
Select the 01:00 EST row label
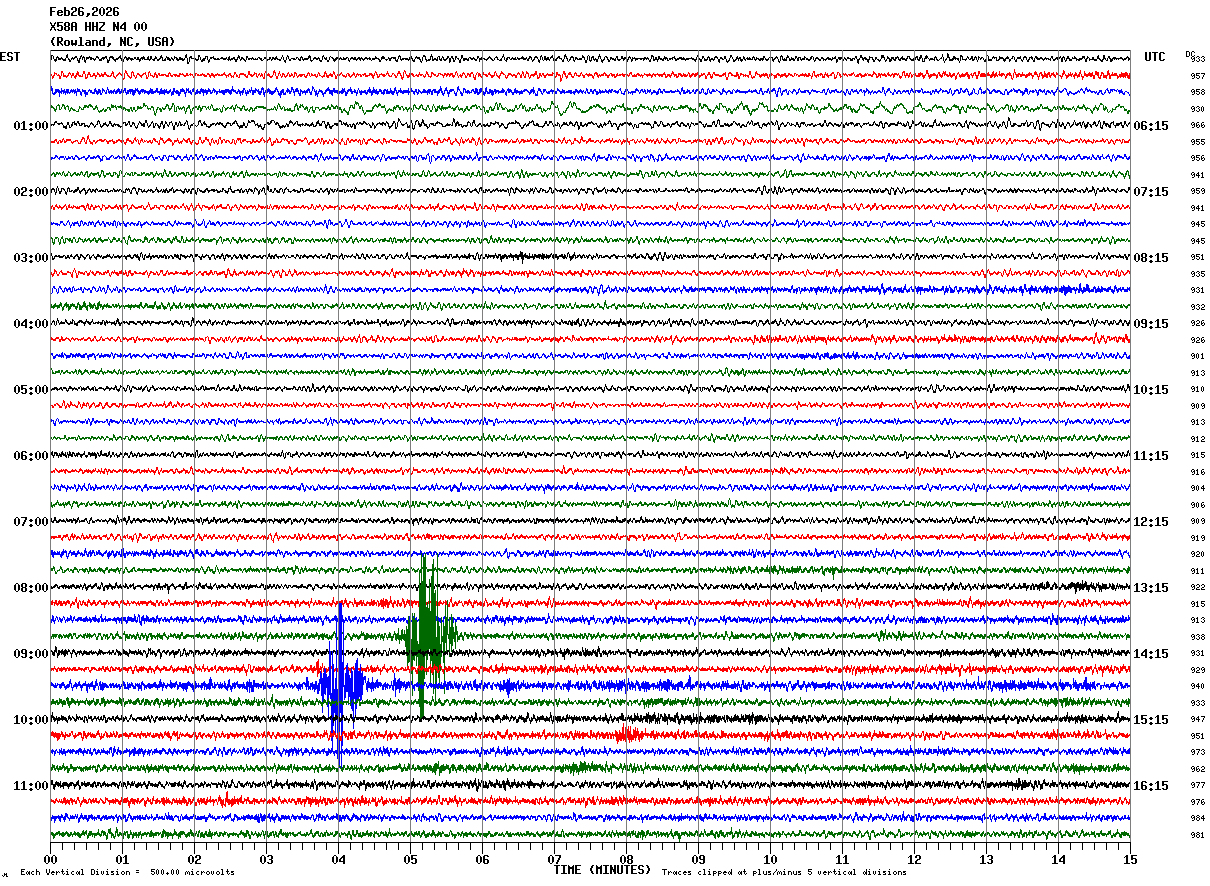(x=31, y=126)
